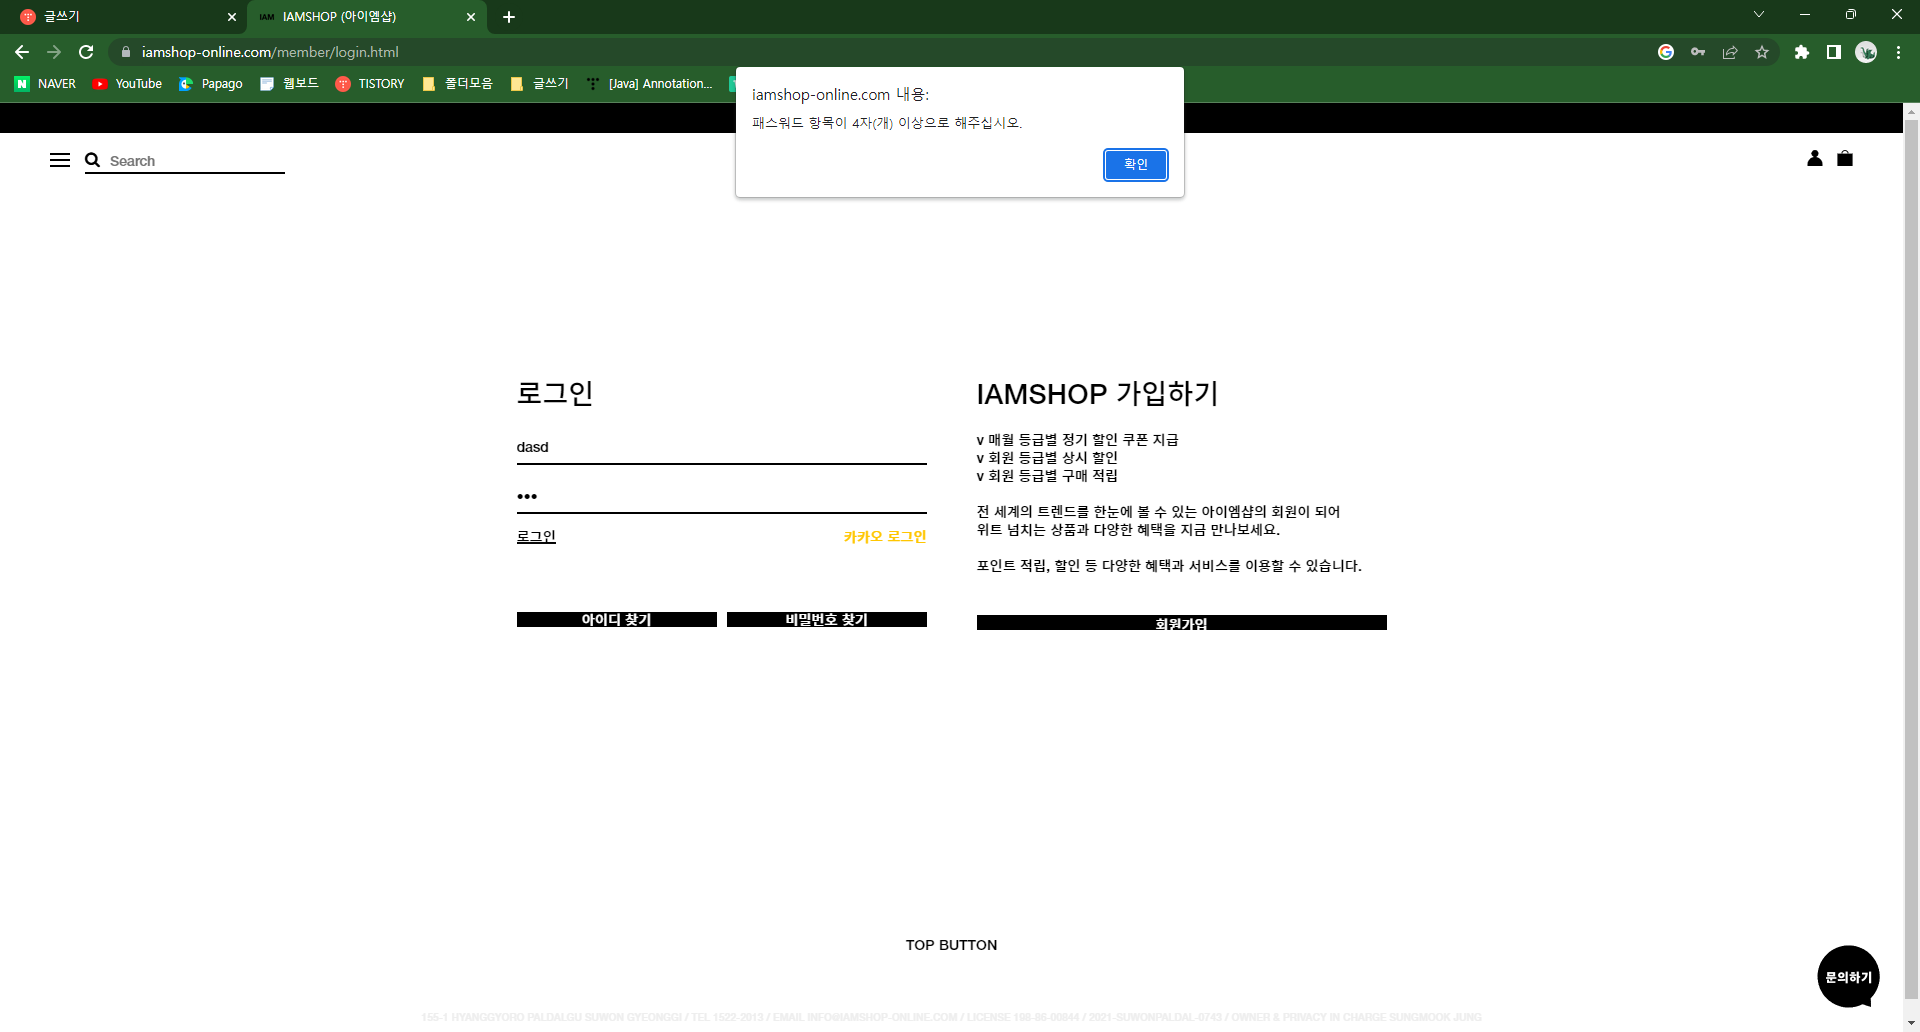The height and width of the screenshot is (1032, 1920).
Task: Open a new tab with the plus button
Action: (509, 17)
